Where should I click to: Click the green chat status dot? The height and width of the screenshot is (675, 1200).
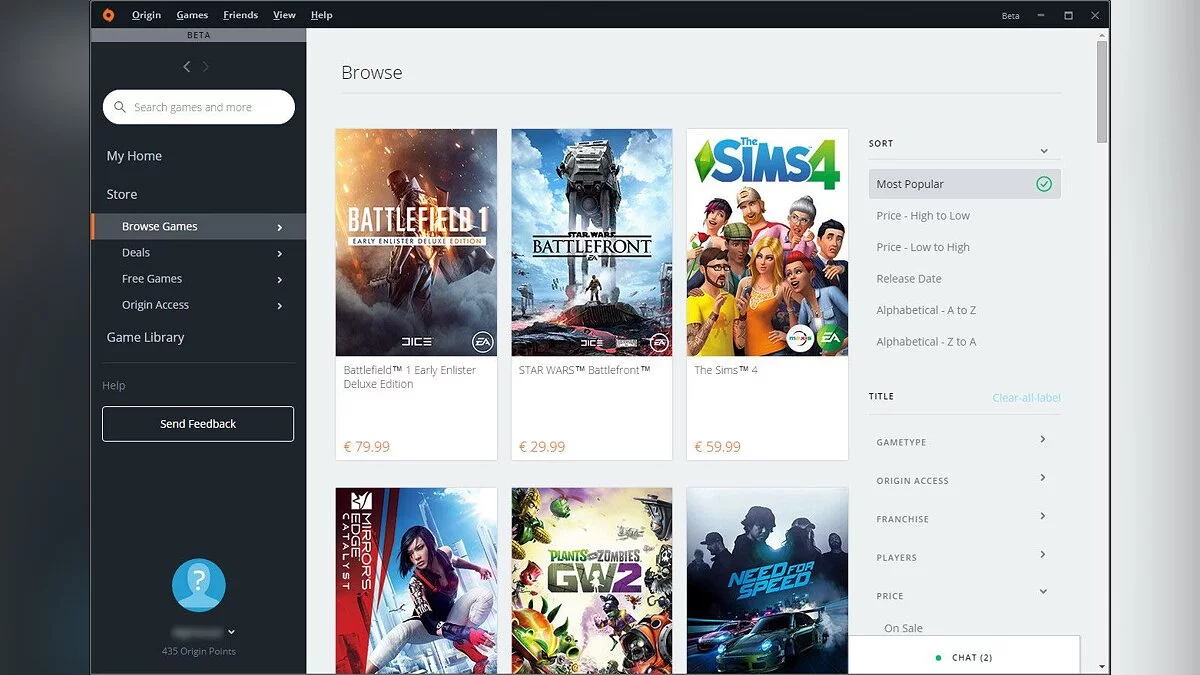click(x=938, y=658)
